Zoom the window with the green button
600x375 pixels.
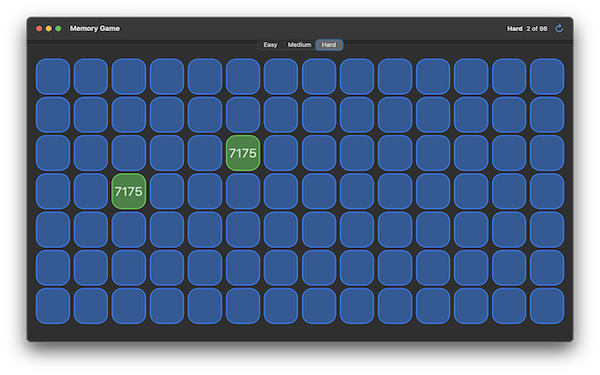pos(58,29)
